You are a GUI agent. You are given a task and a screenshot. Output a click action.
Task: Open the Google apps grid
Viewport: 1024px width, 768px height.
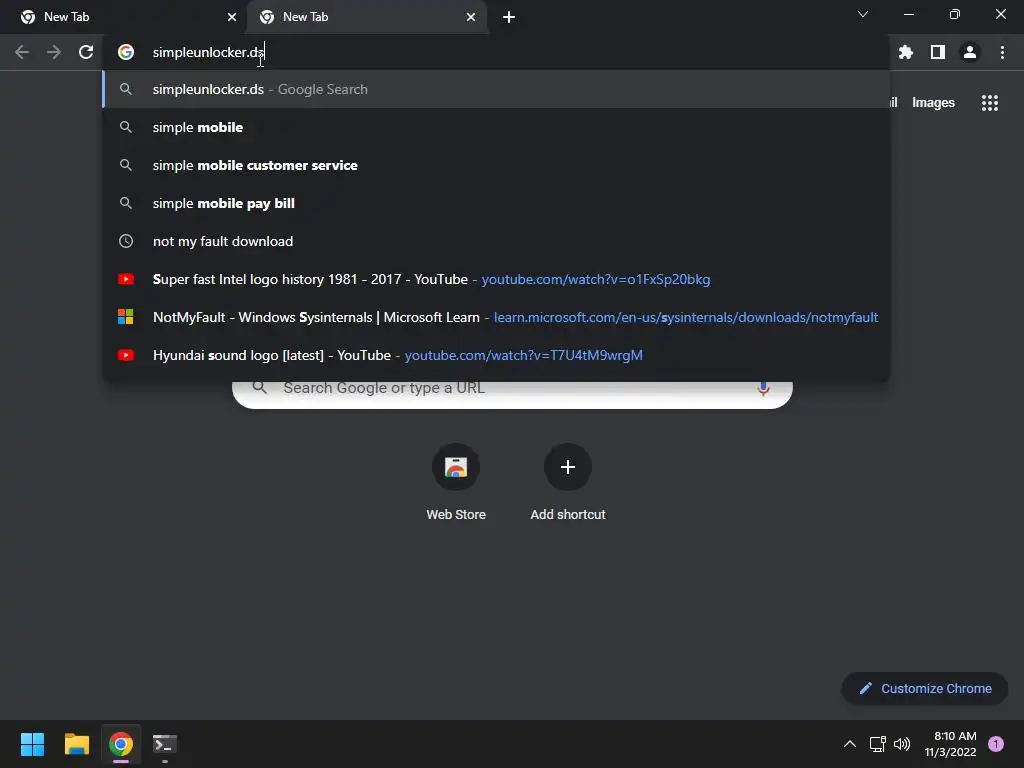tap(990, 103)
